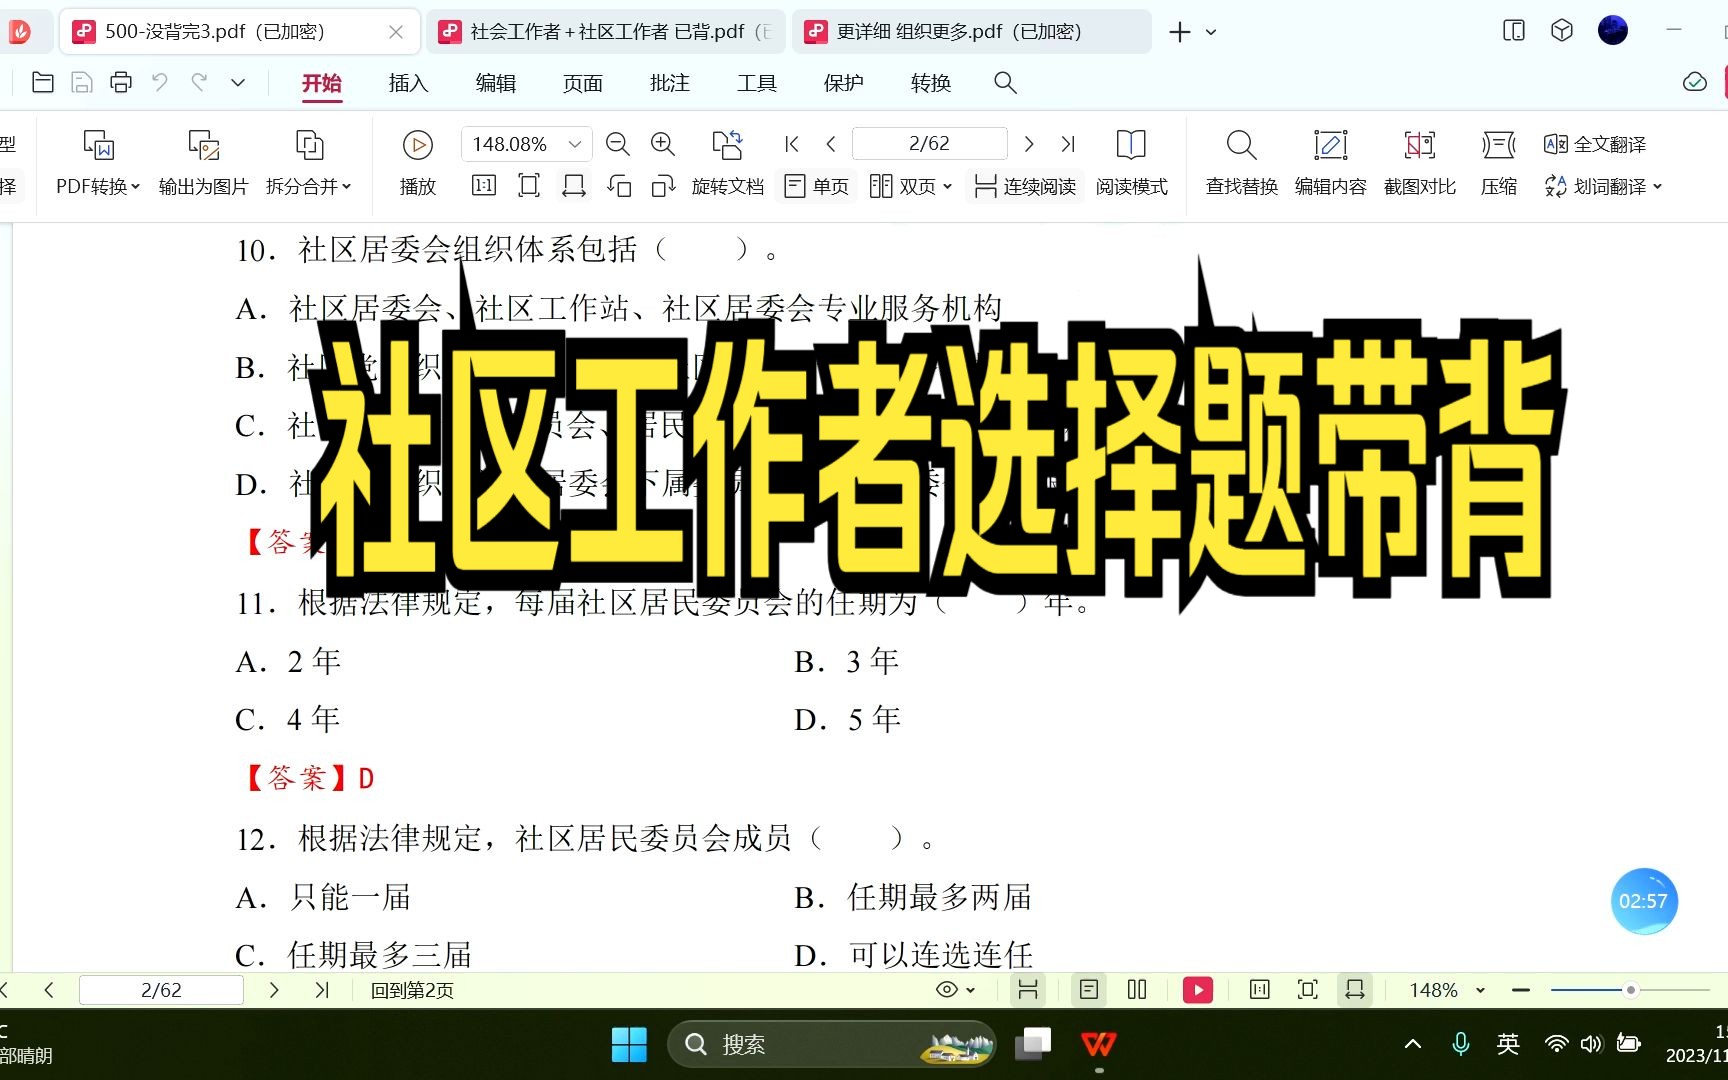Click the 压缩 compress tool
Screen dimensions: 1728x1080
point(1498,162)
